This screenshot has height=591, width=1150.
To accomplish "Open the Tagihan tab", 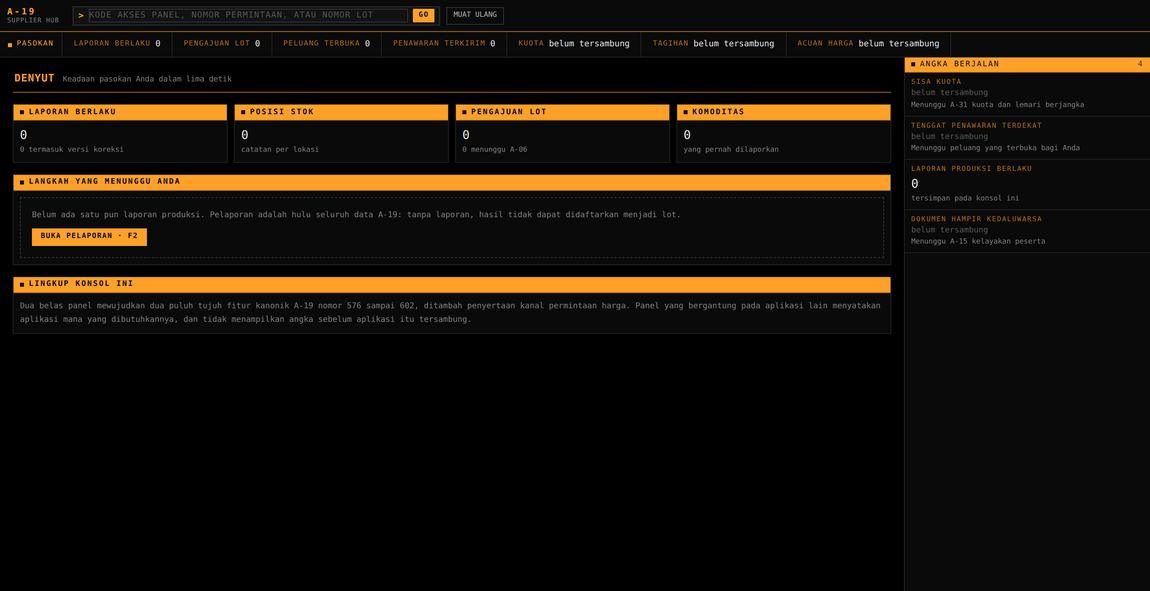I will coord(714,44).
